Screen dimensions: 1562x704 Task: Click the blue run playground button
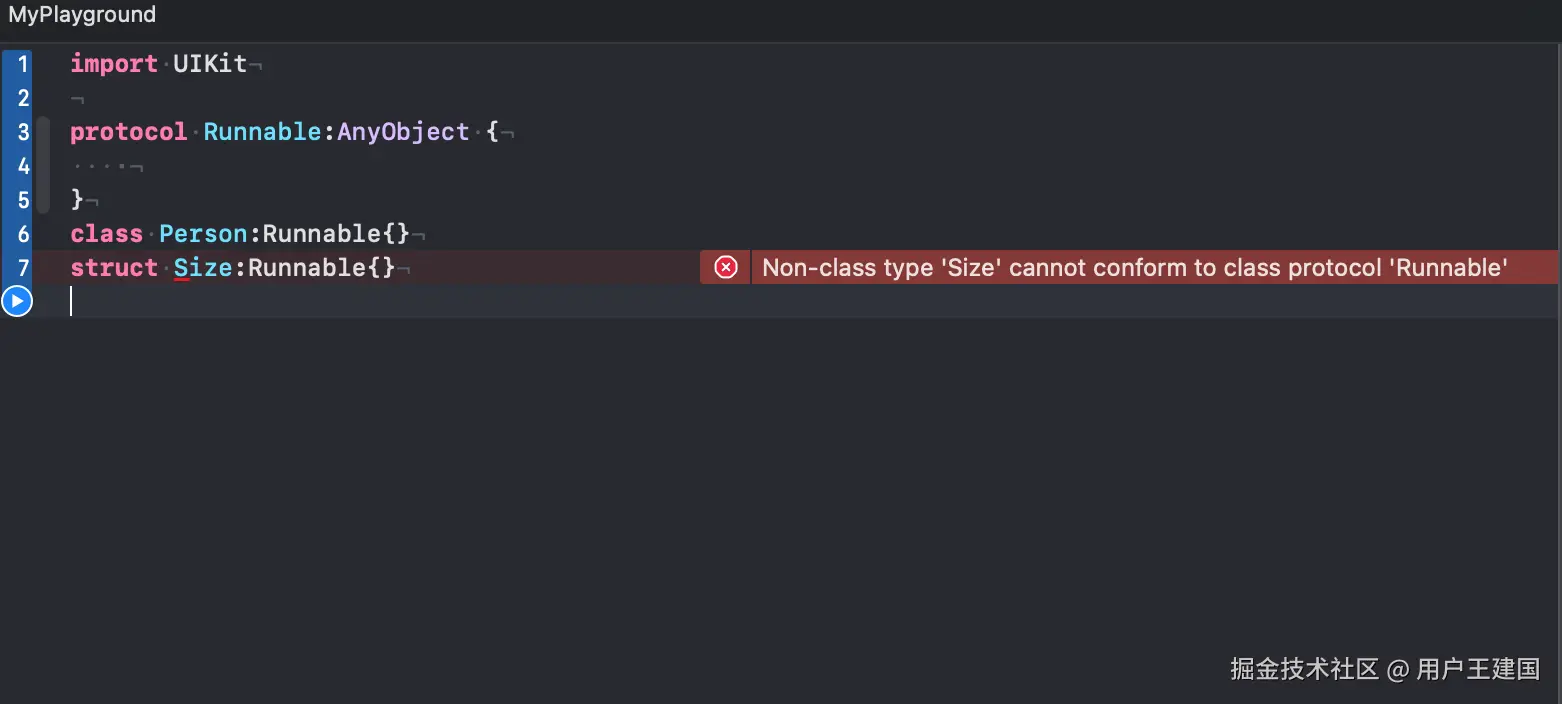pyautogui.click(x=17, y=301)
